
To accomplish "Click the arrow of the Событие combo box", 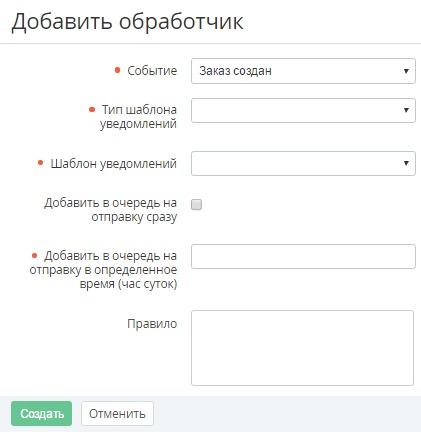I will tap(406, 71).
